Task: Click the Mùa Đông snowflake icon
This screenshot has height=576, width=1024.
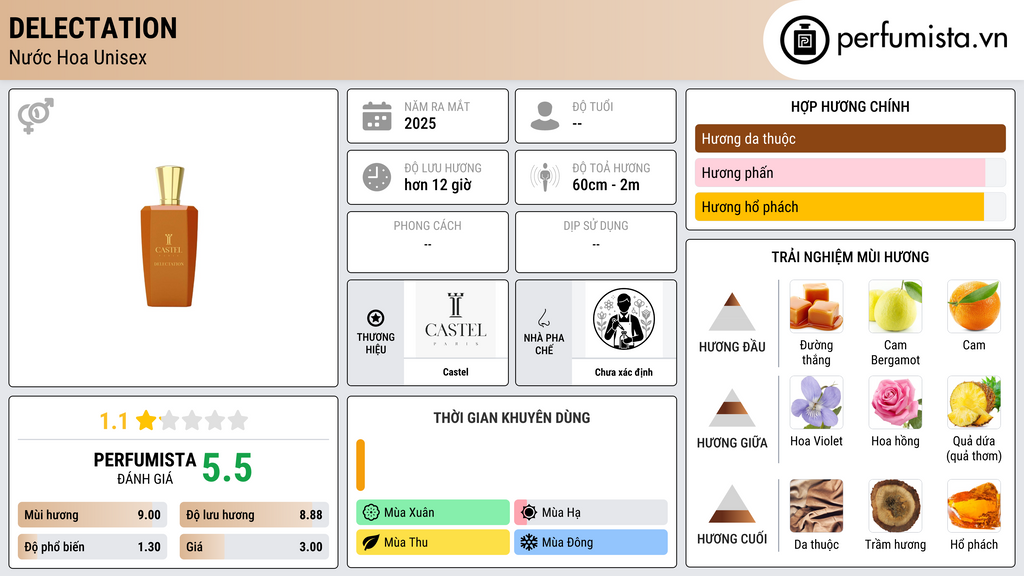Action: [x=529, y=543]
